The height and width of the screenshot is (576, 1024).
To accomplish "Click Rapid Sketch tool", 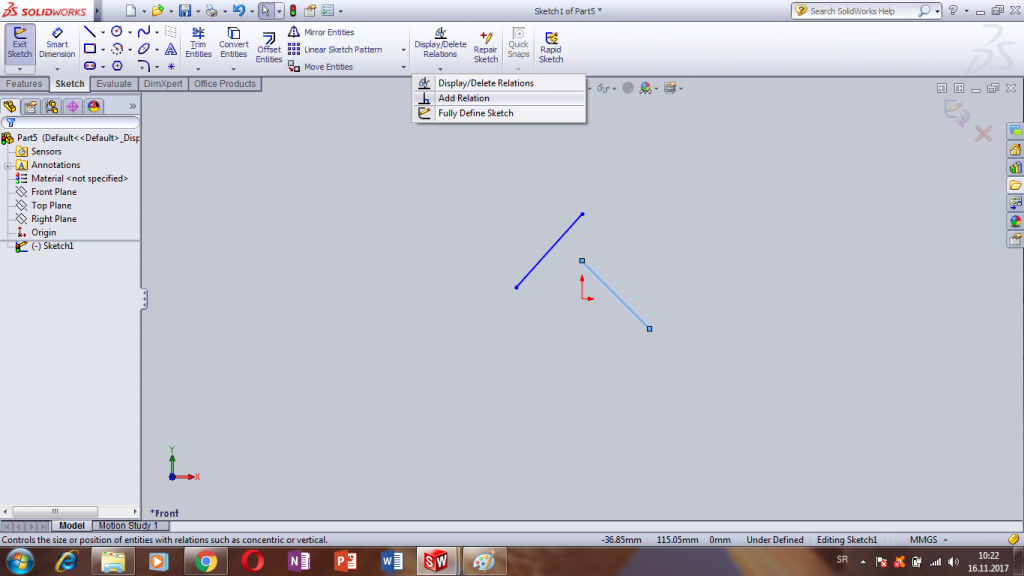I will click(551, 47).
